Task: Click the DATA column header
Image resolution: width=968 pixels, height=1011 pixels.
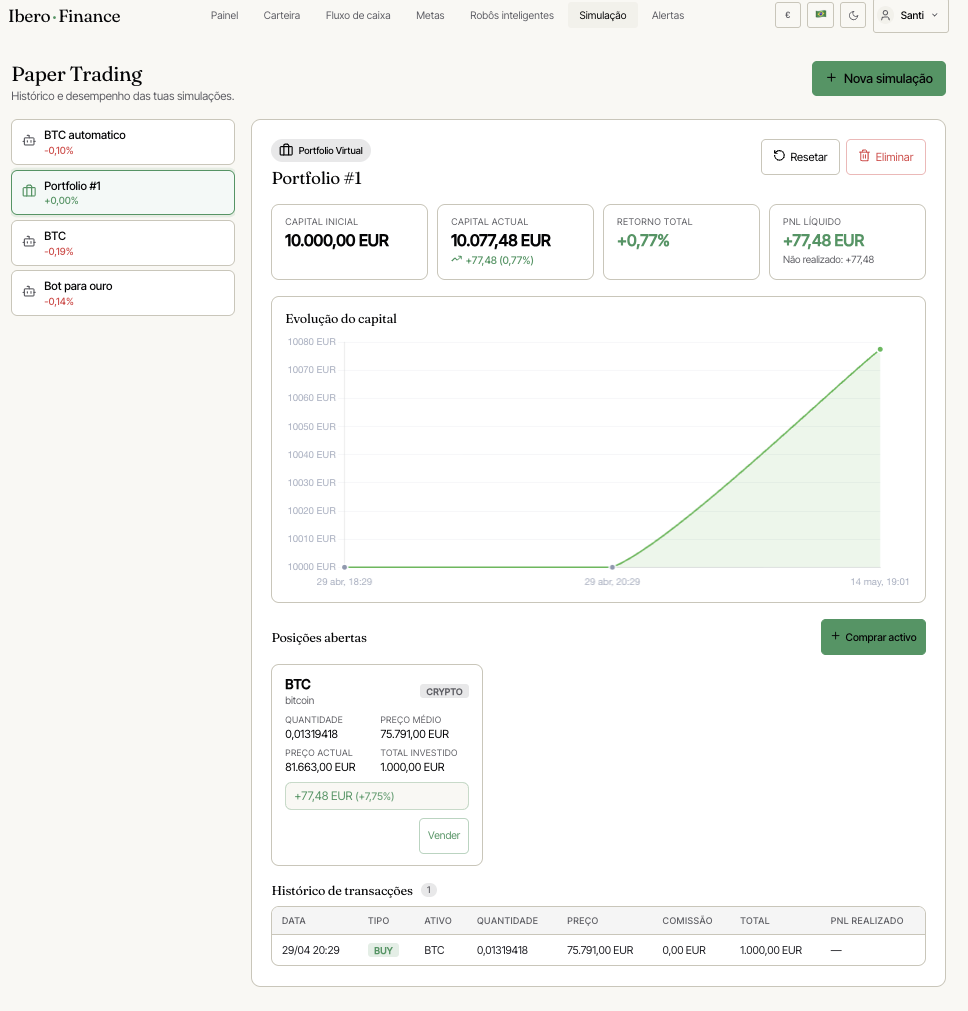Action: point(293,921)
